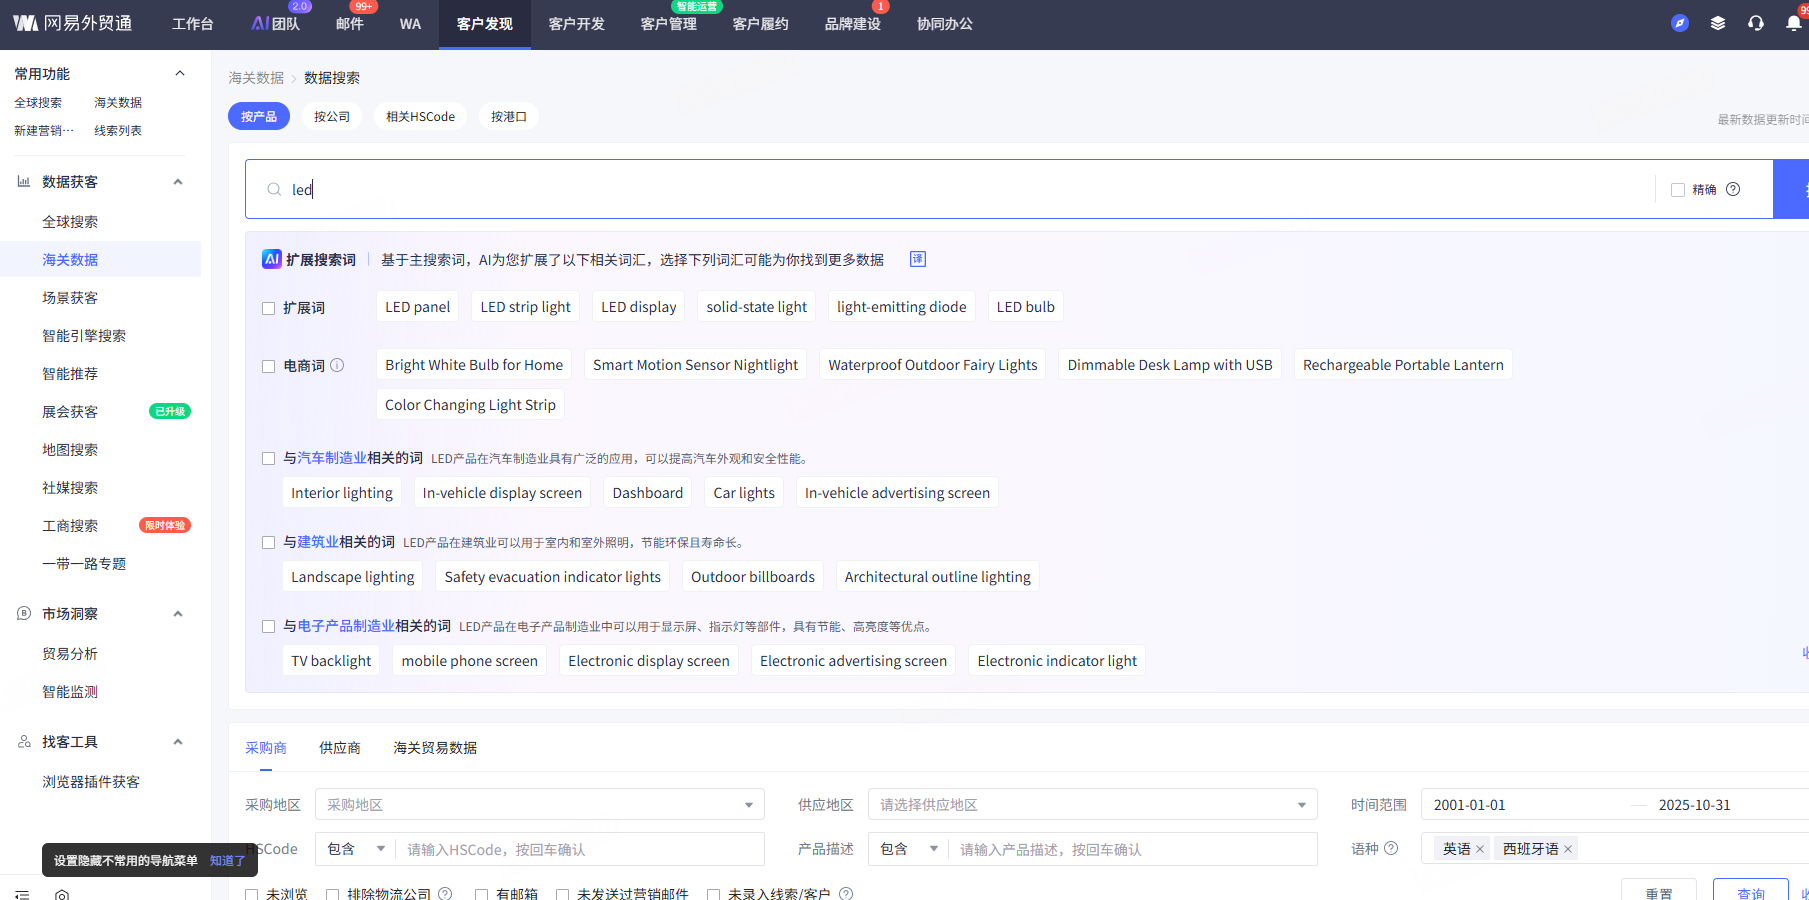Click the translate icon beside AI suggestions
This screenshot has width=1809, height=900.
[x=917, y=259]
